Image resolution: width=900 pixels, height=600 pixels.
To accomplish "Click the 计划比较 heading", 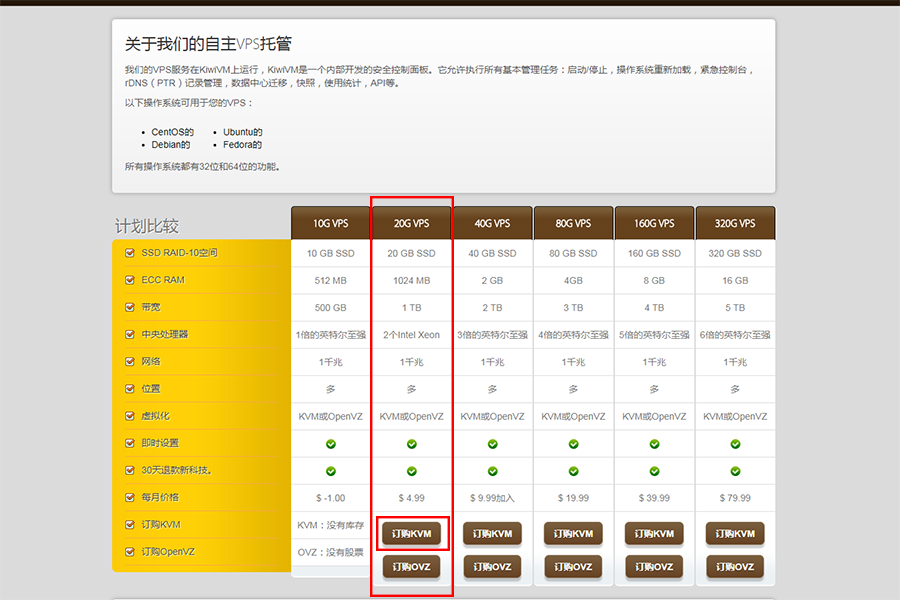I will point(147,226).
